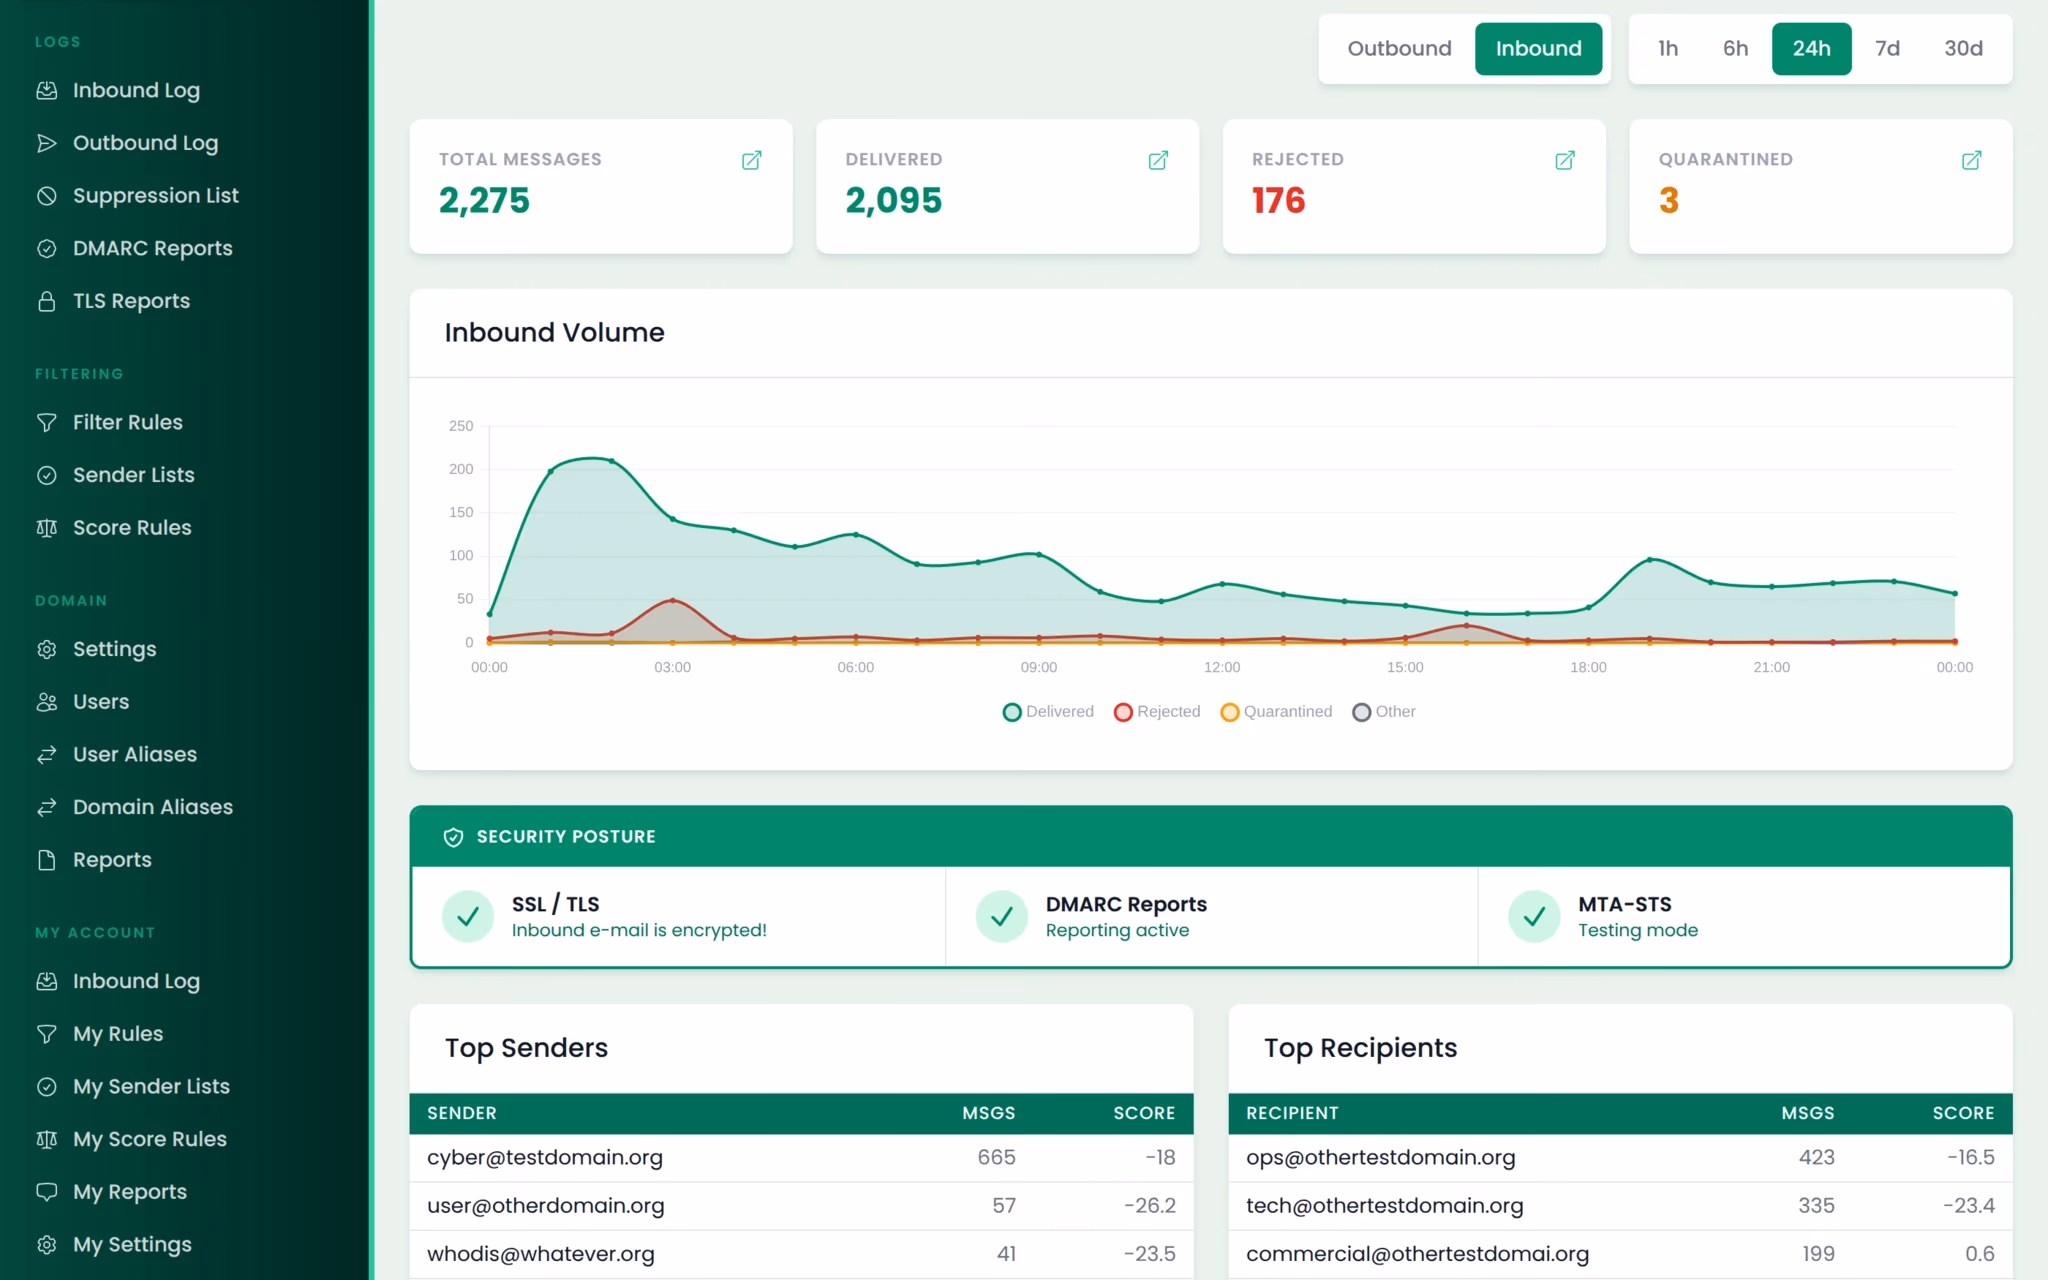This screenshot has width=2048, height=1280.
Task: Select the Inbound traffic toggle
Action: pos(1538,49)
